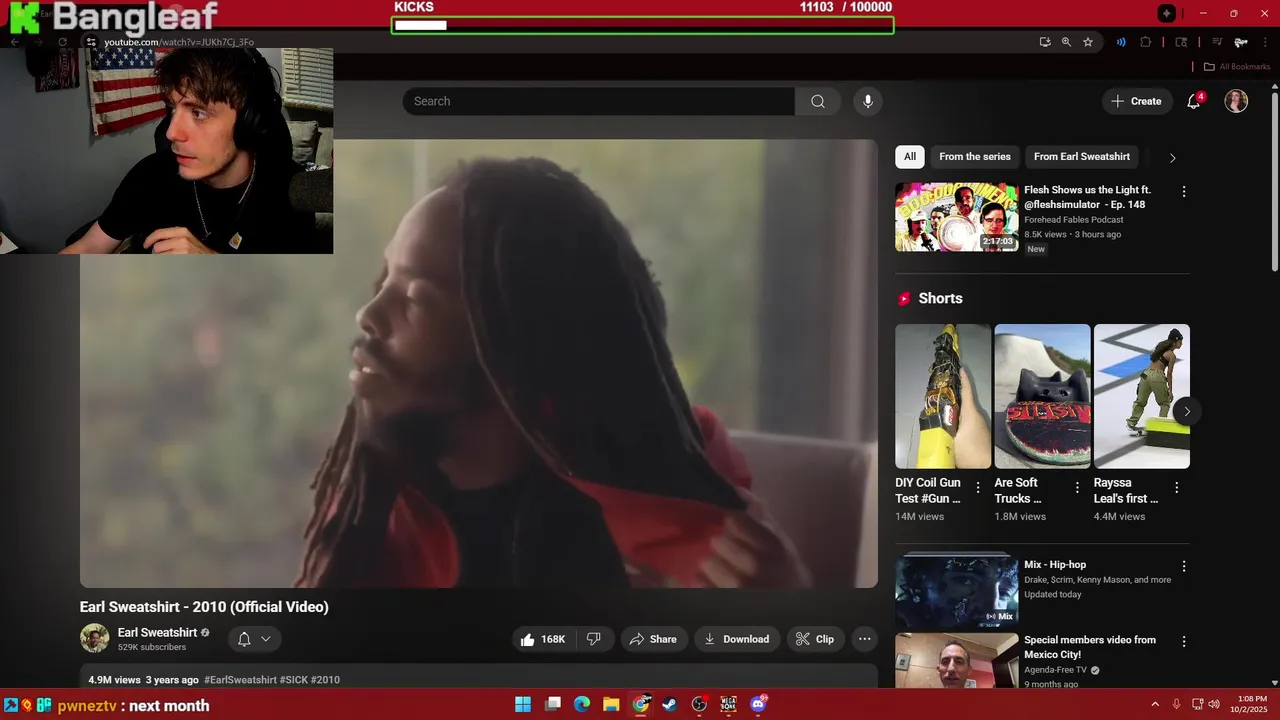
Task: Open Rayssa Leal's first short thumbnail
Action: [1142, 396]
